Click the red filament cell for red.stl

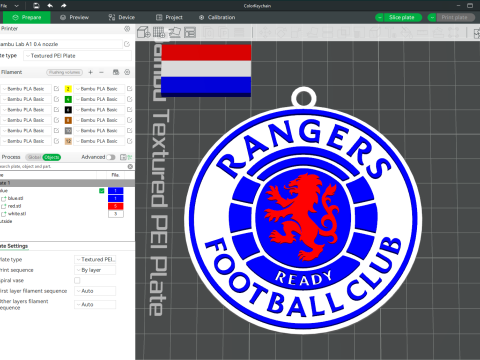pos(116,206)
